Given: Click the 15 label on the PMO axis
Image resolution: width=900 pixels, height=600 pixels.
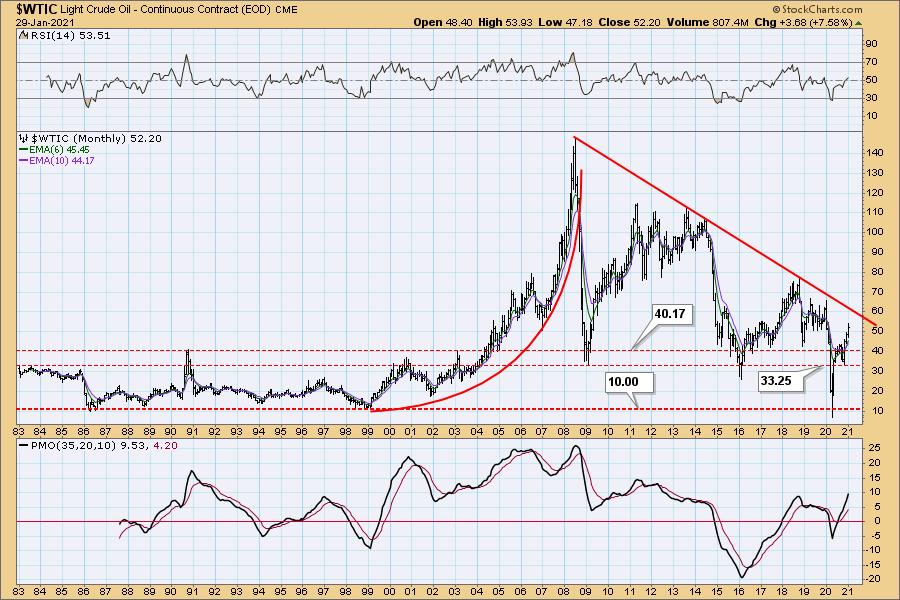Looking at the screenshot, I should click(875, 477).
